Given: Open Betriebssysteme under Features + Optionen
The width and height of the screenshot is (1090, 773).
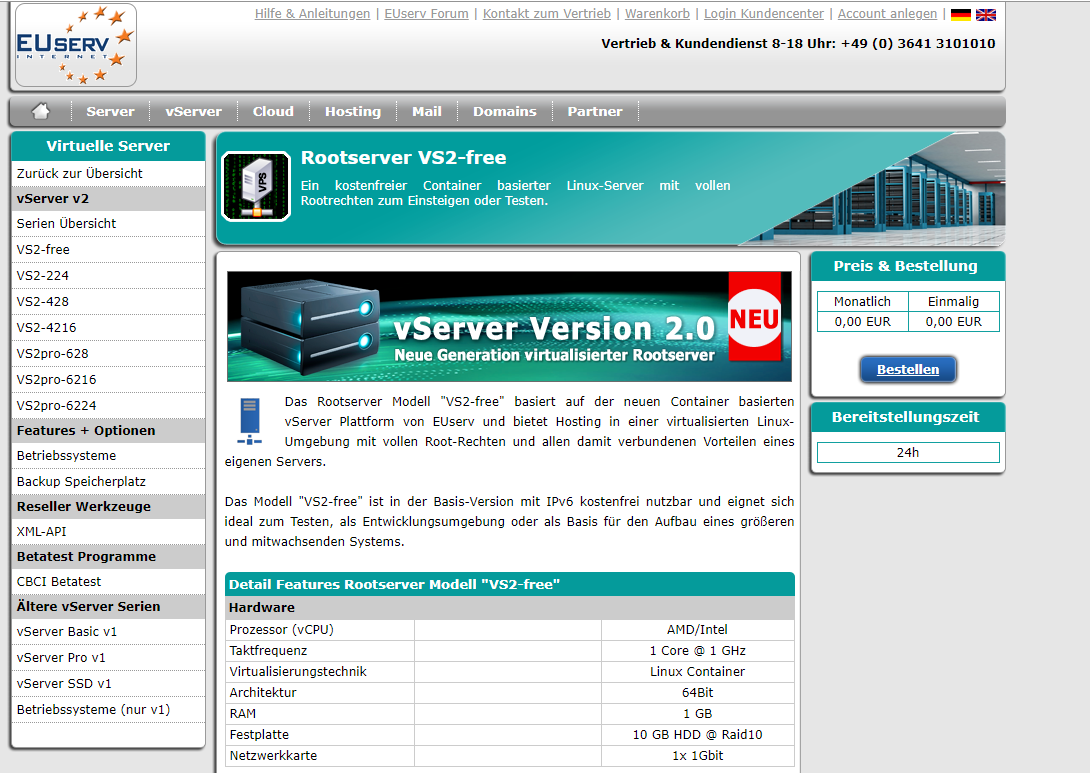Looking at the screenshot, I should click(108, 455).
